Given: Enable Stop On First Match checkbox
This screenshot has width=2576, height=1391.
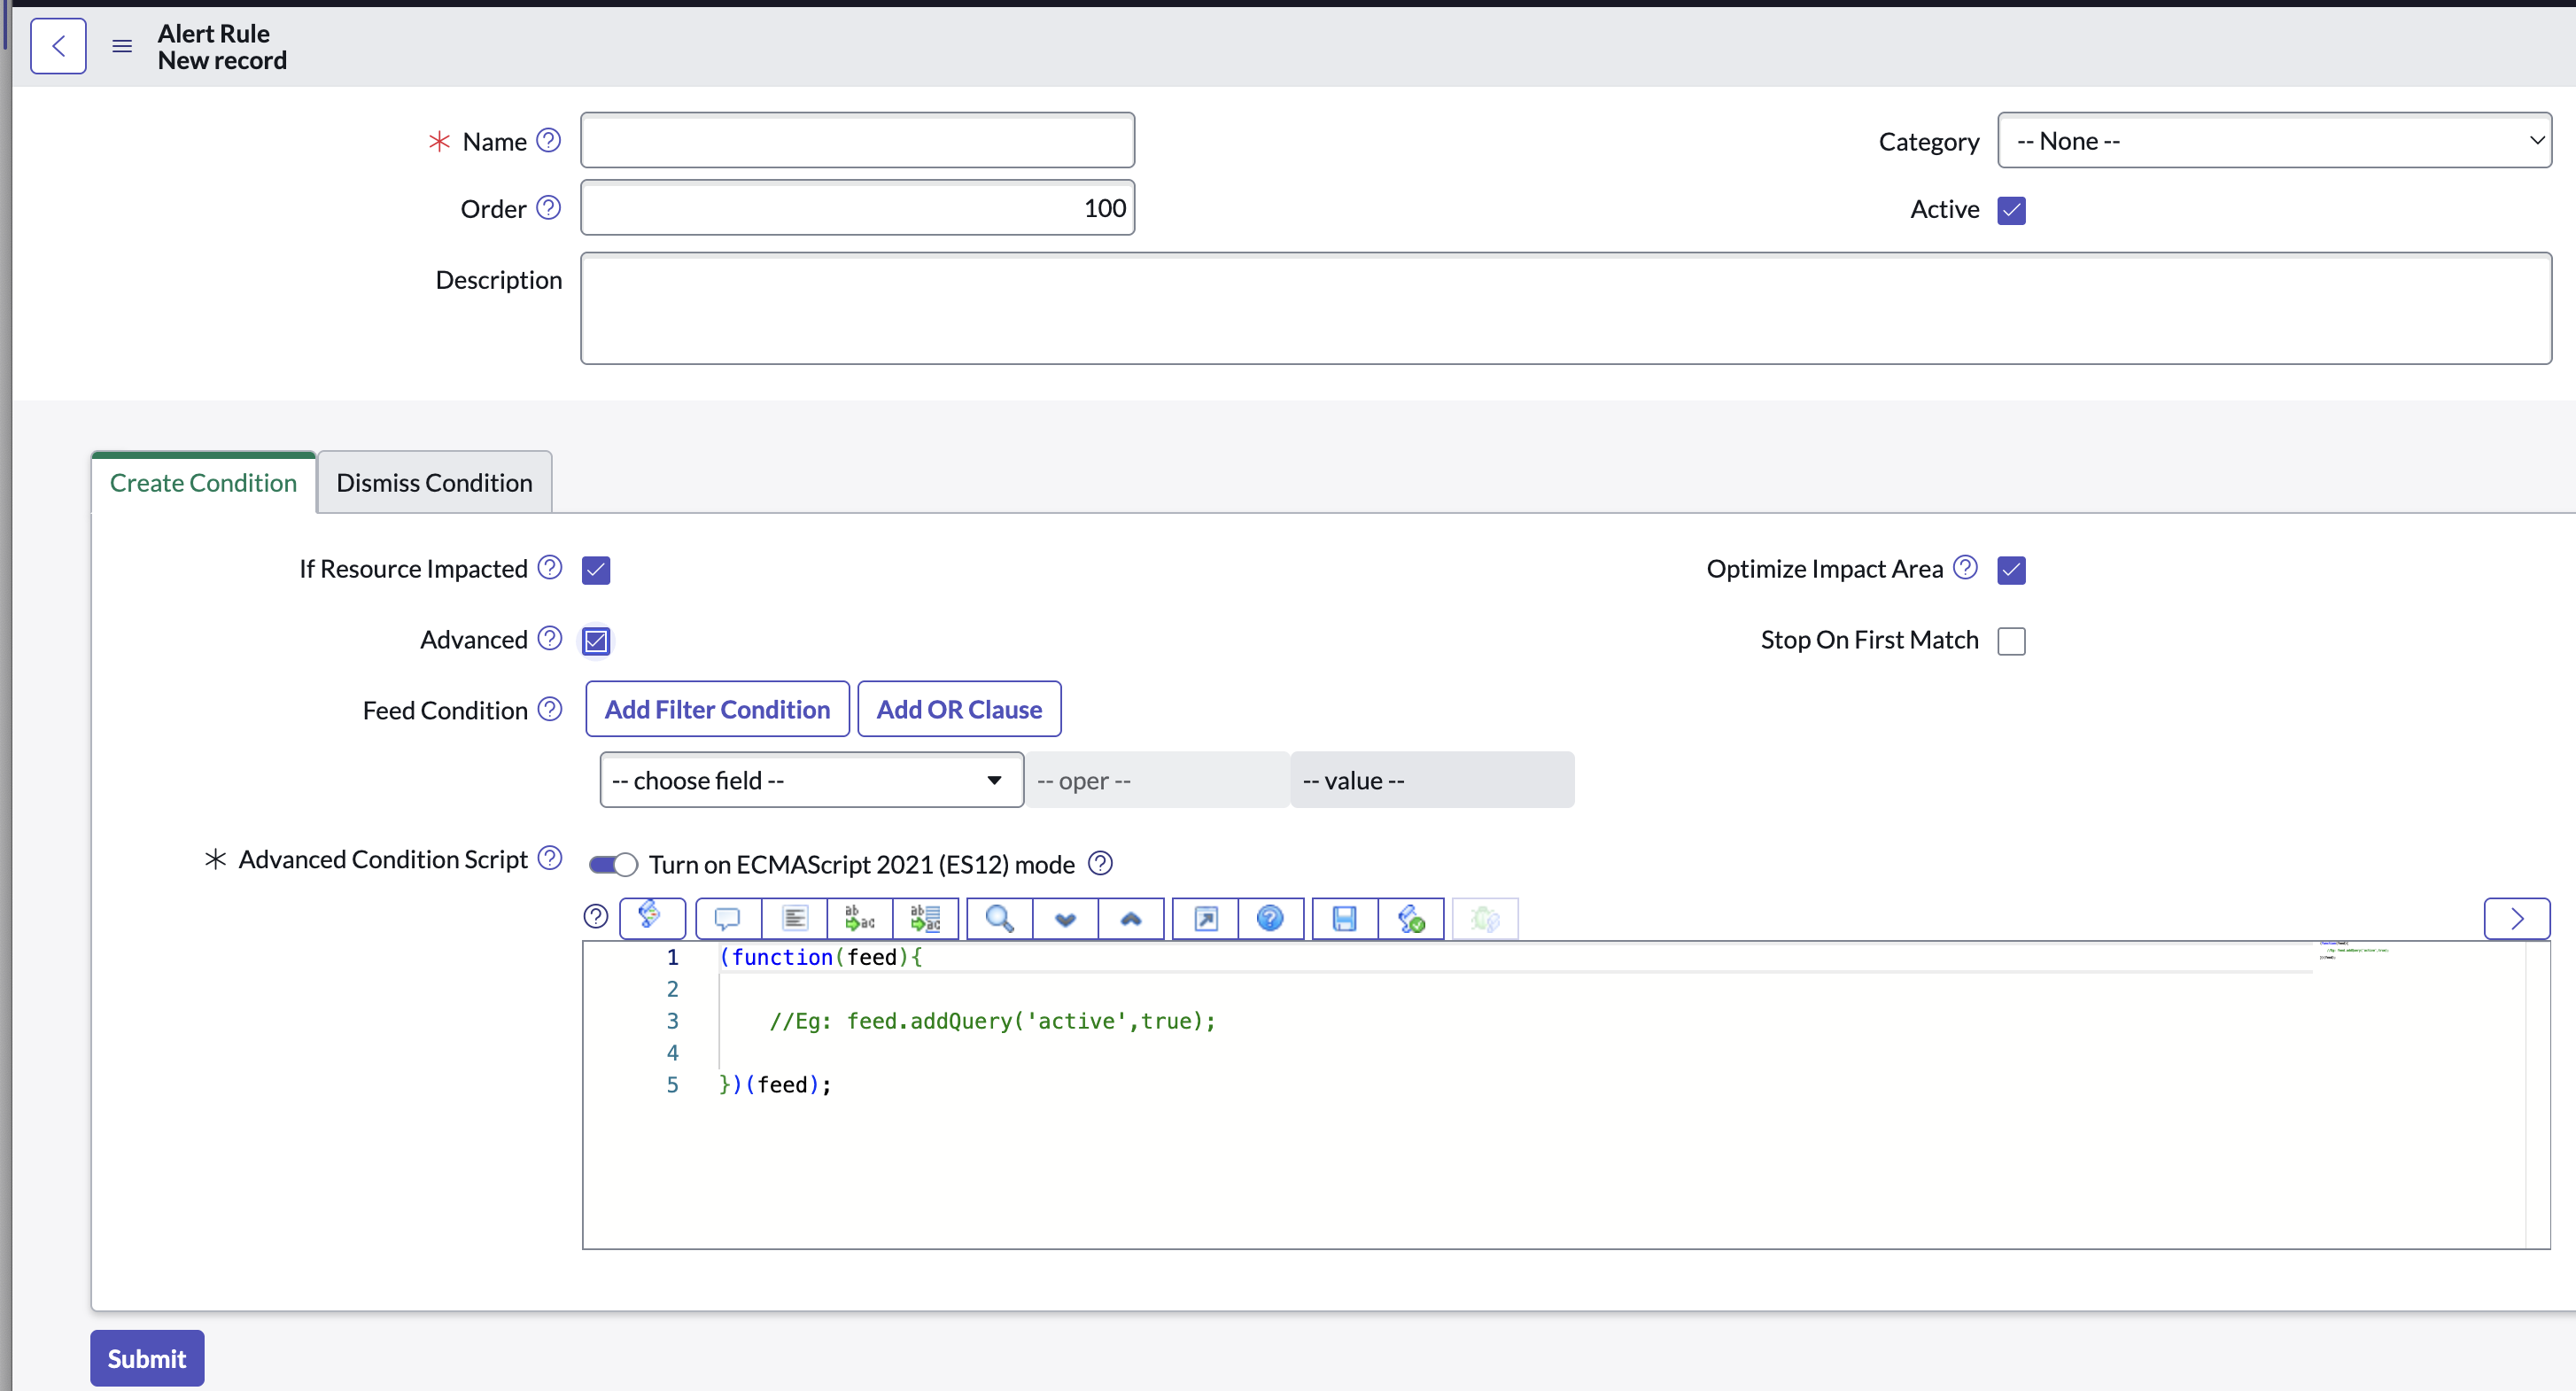Looking at the screenshot, I should [x=2011, y=641].
